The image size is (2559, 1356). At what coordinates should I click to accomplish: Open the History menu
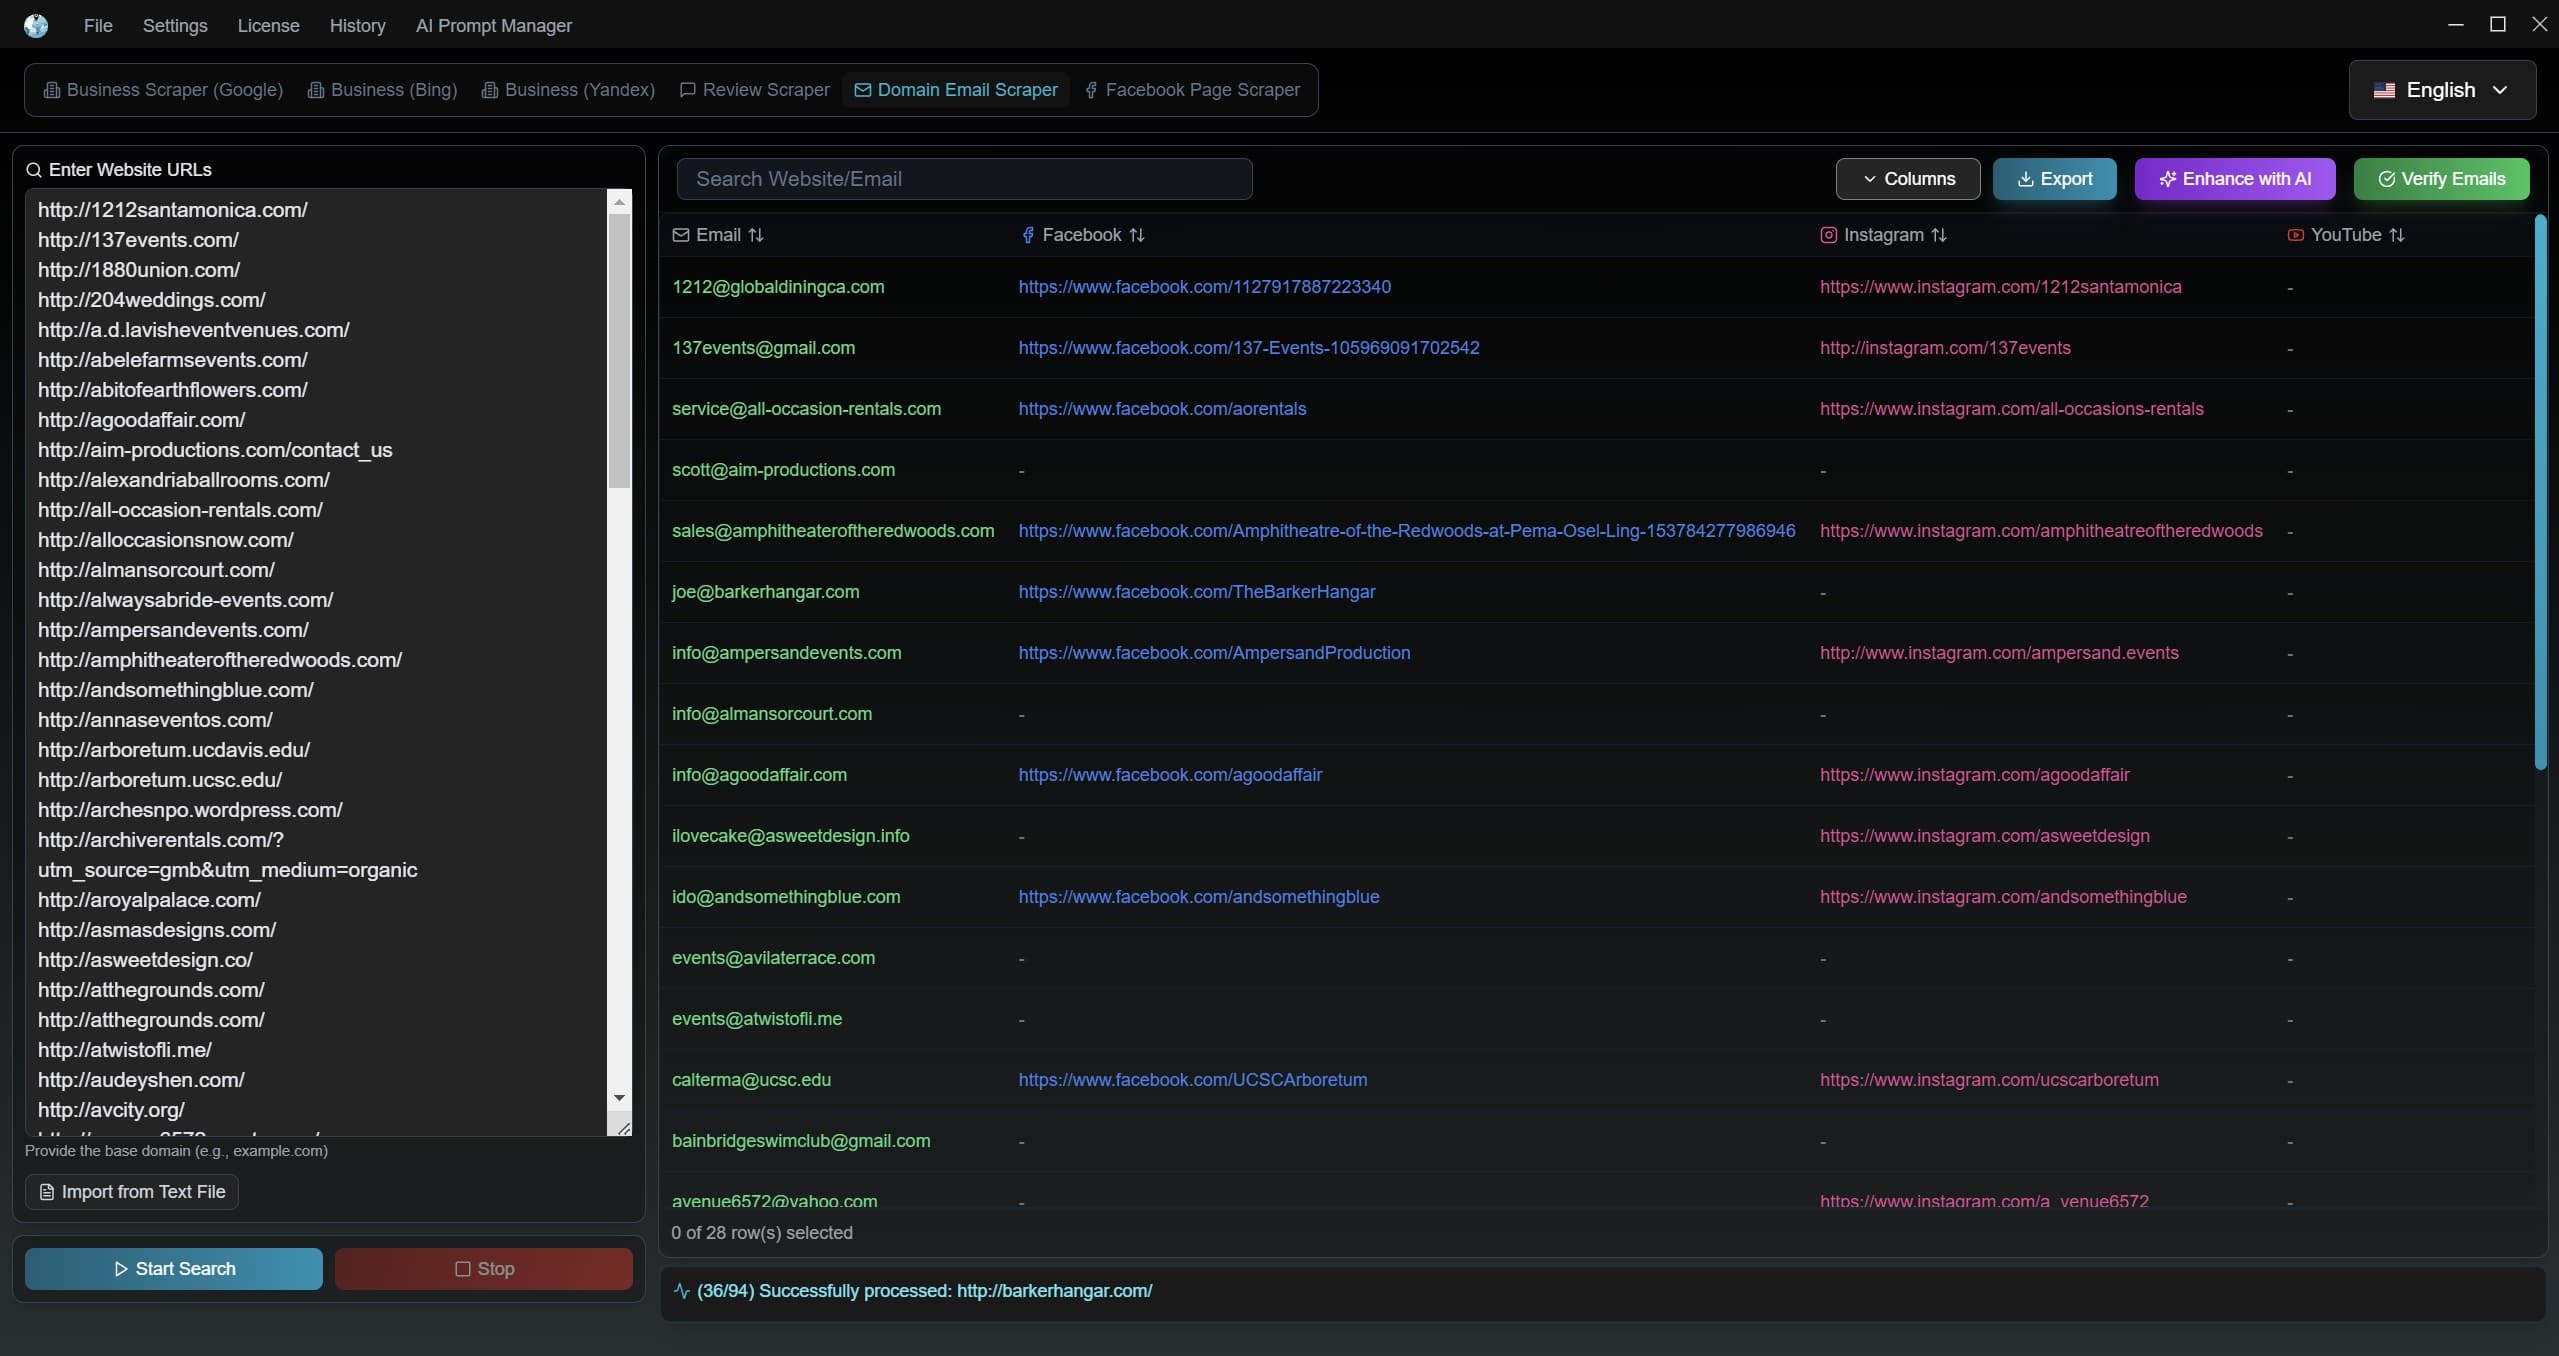(357, 25)
